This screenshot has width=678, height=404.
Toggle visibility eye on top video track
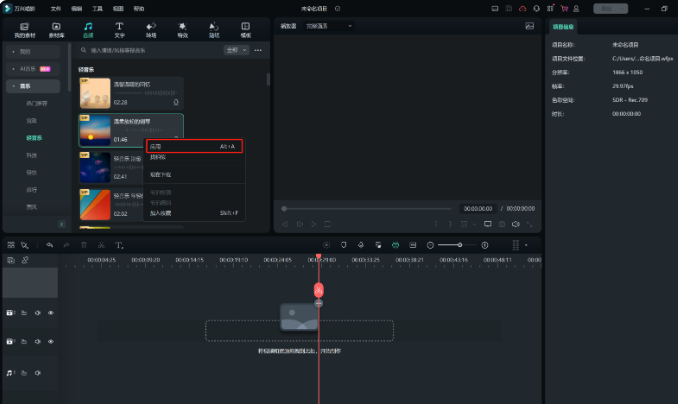click(x=51, y=313)
